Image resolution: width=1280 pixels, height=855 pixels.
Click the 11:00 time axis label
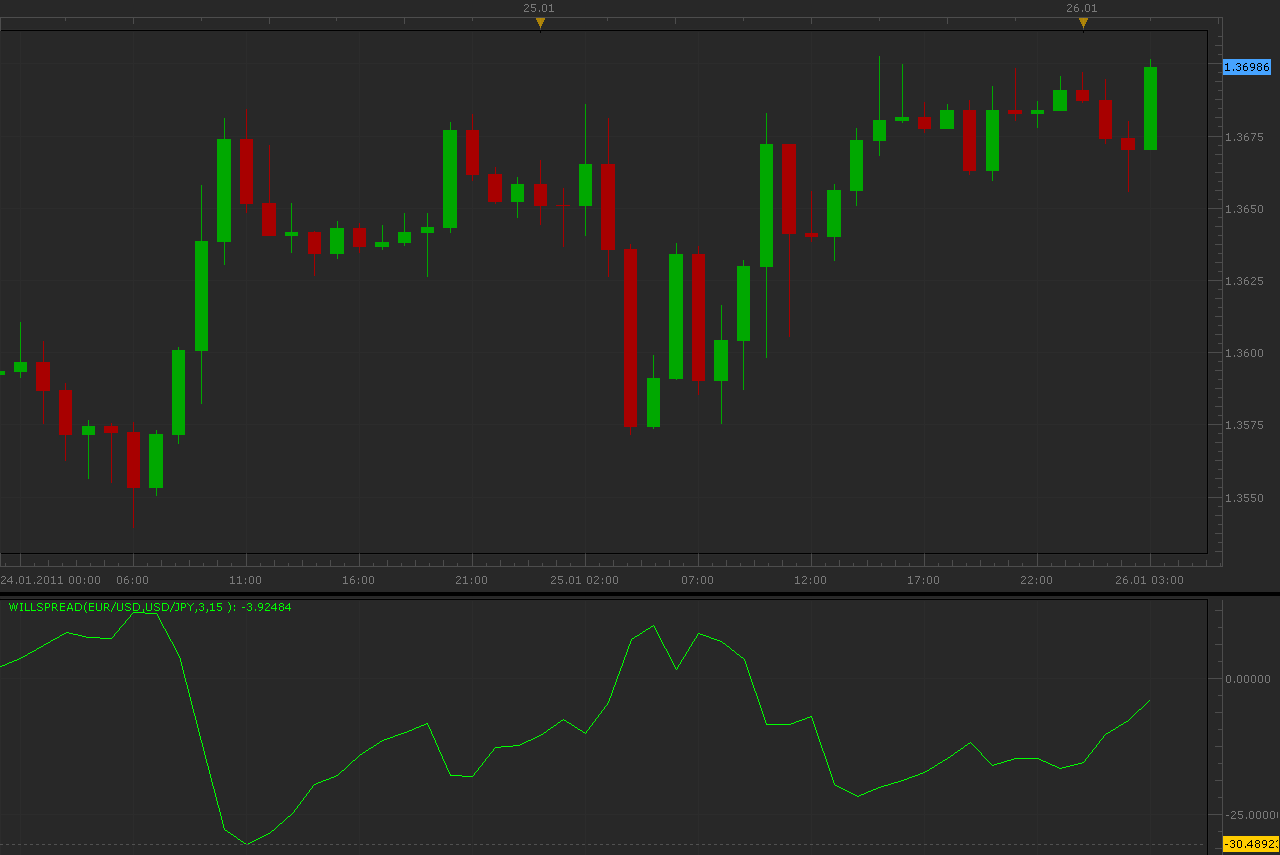(x=246, y=580)
